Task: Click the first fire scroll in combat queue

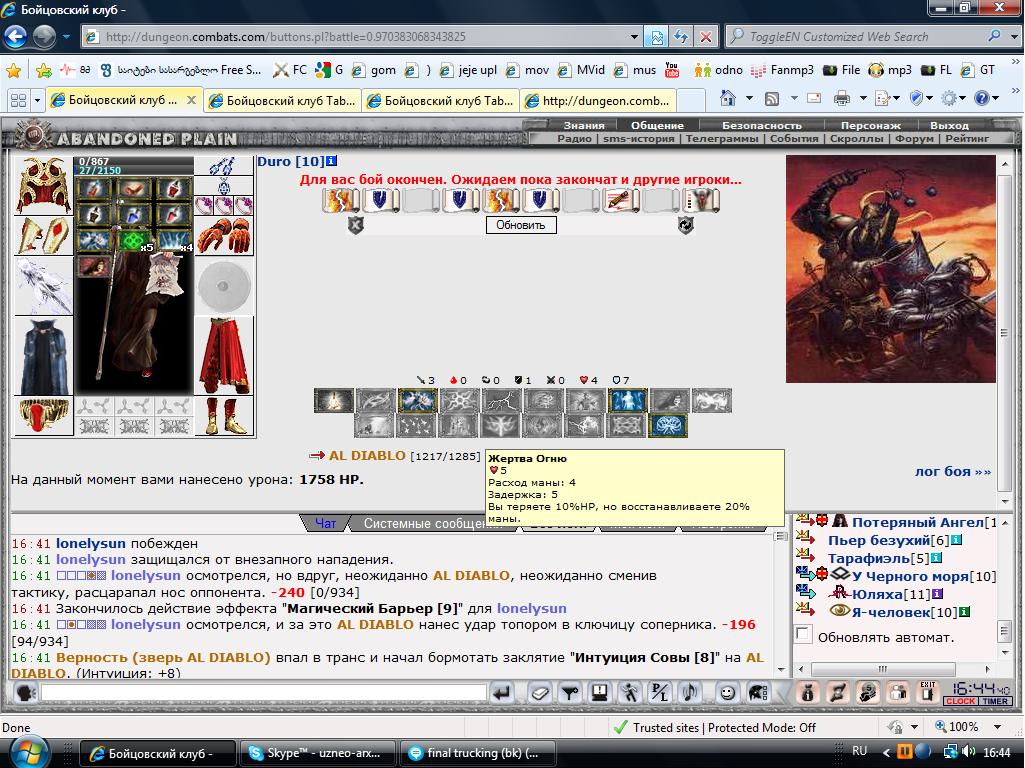Action: [x=341, y=200]
